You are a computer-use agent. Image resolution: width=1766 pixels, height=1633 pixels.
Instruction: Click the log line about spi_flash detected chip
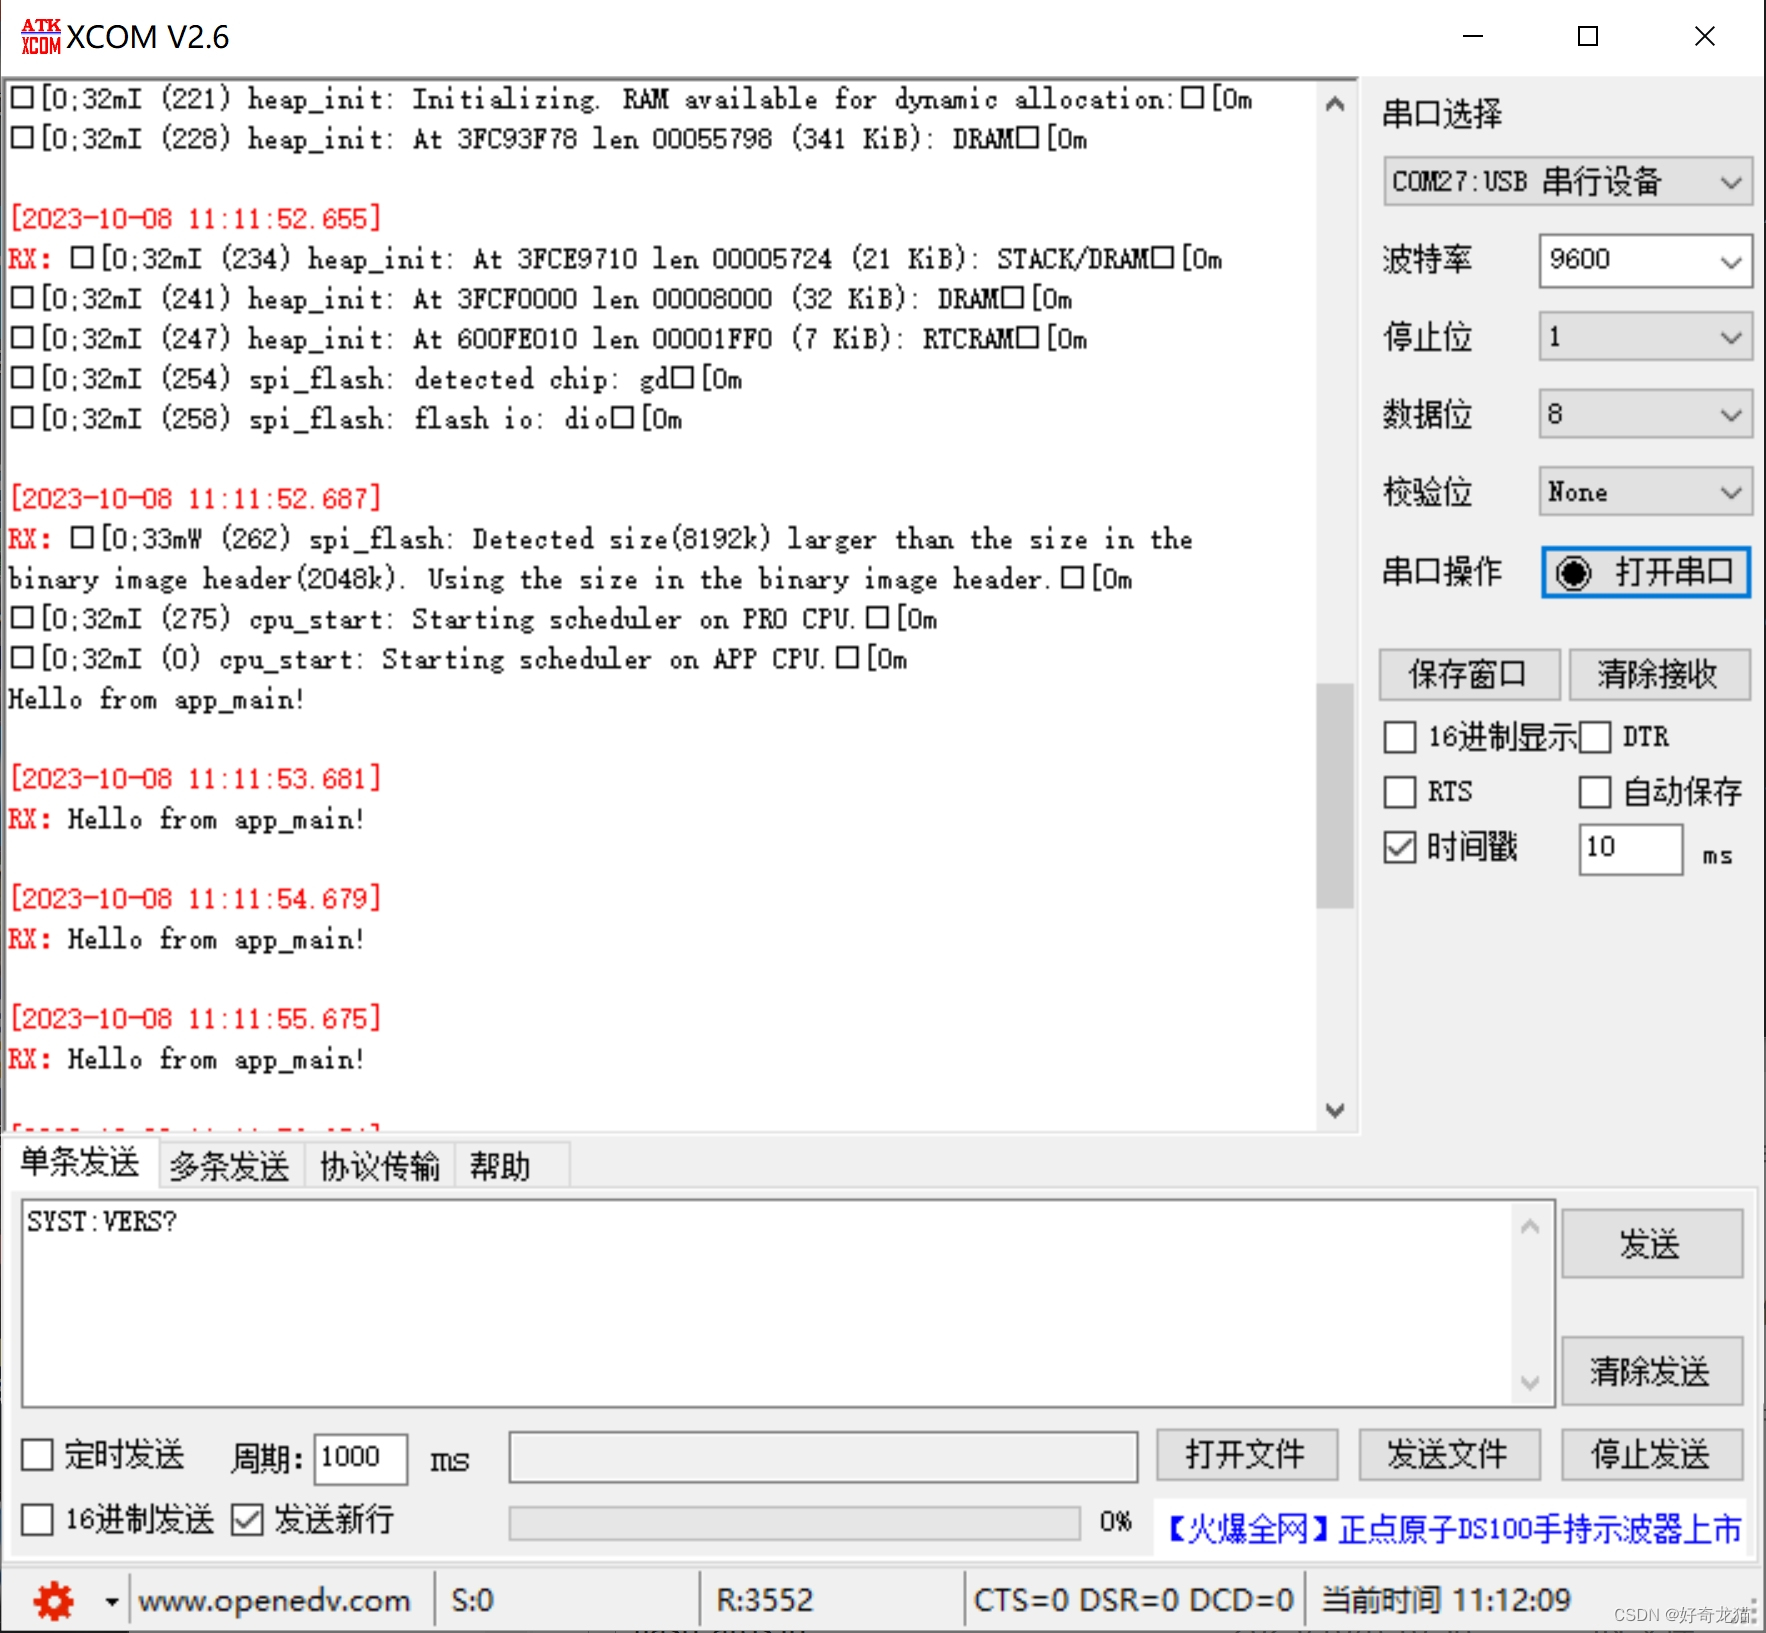tap(376, 380)
